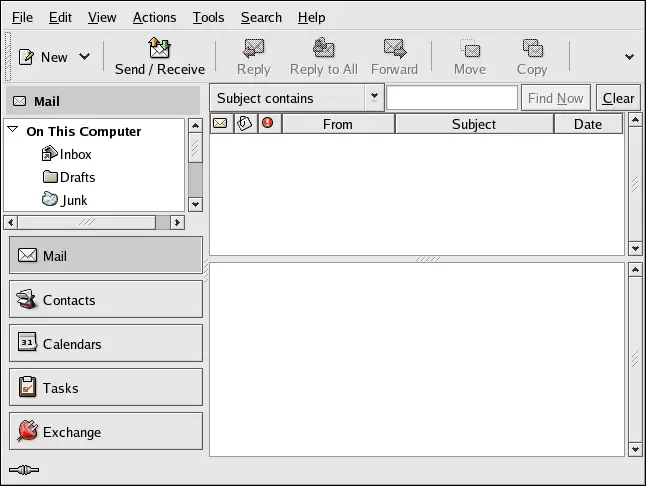Collapse the On This Computer tree
This screenshot has width=646, height=486.
[13, 130]
